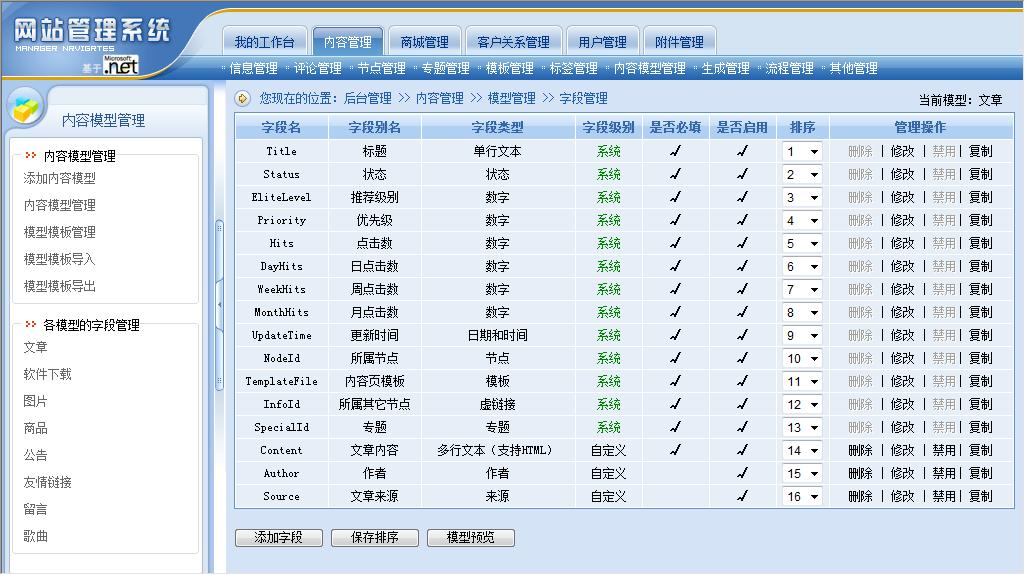Image resolution: width=1025 pixels, height=575 pixels.
Task: Open the sort order dropdown for Title
Action: 801,152
